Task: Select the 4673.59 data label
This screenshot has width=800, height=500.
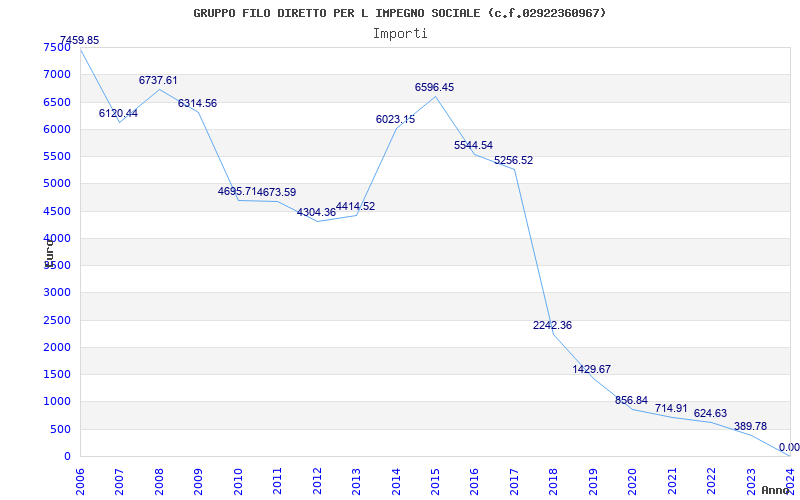Action: pos(277,192)
